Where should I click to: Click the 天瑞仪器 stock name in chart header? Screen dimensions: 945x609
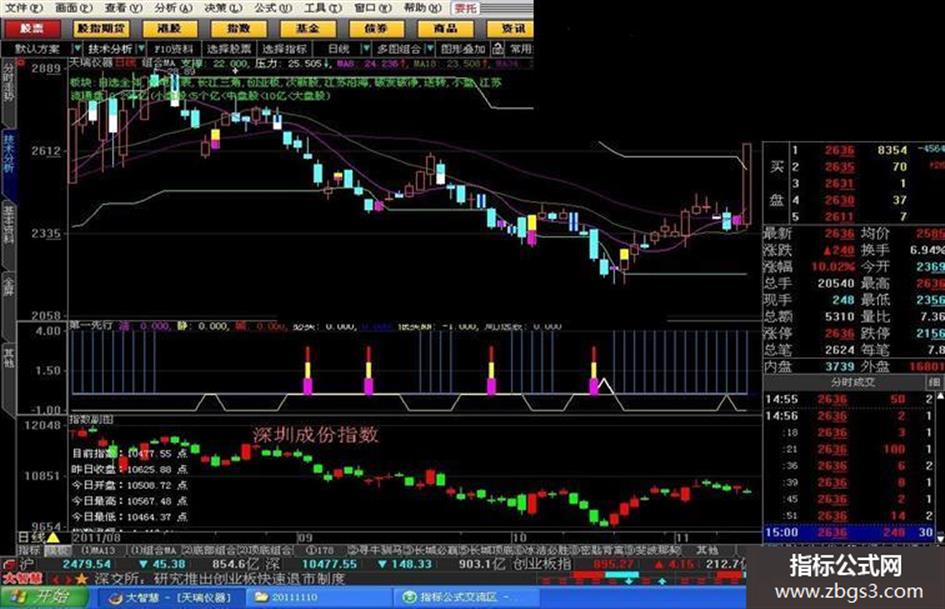pyautogui.click(x=91, y=63)
